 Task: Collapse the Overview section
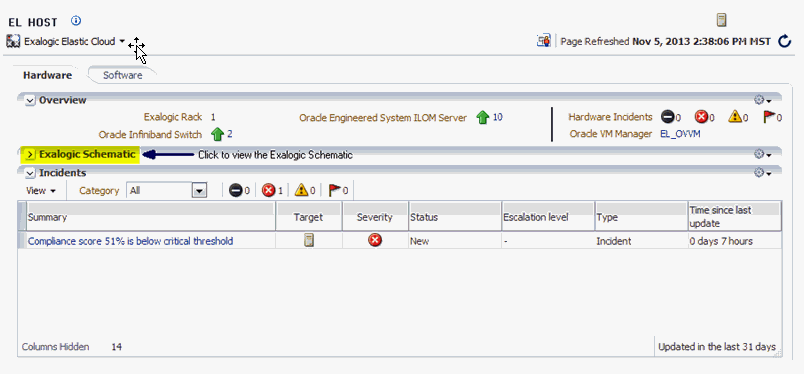click(30, 100)
